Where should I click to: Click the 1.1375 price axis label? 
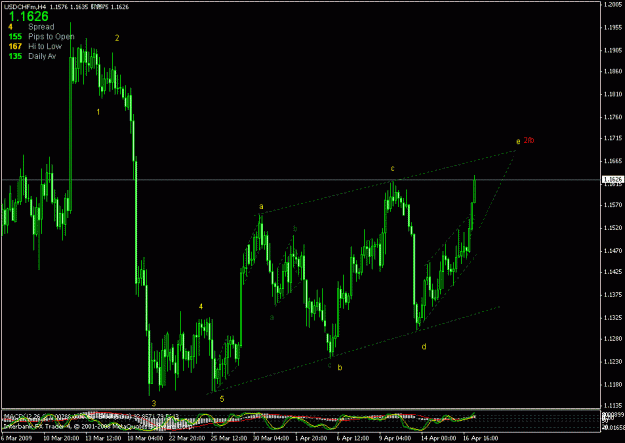613,295
